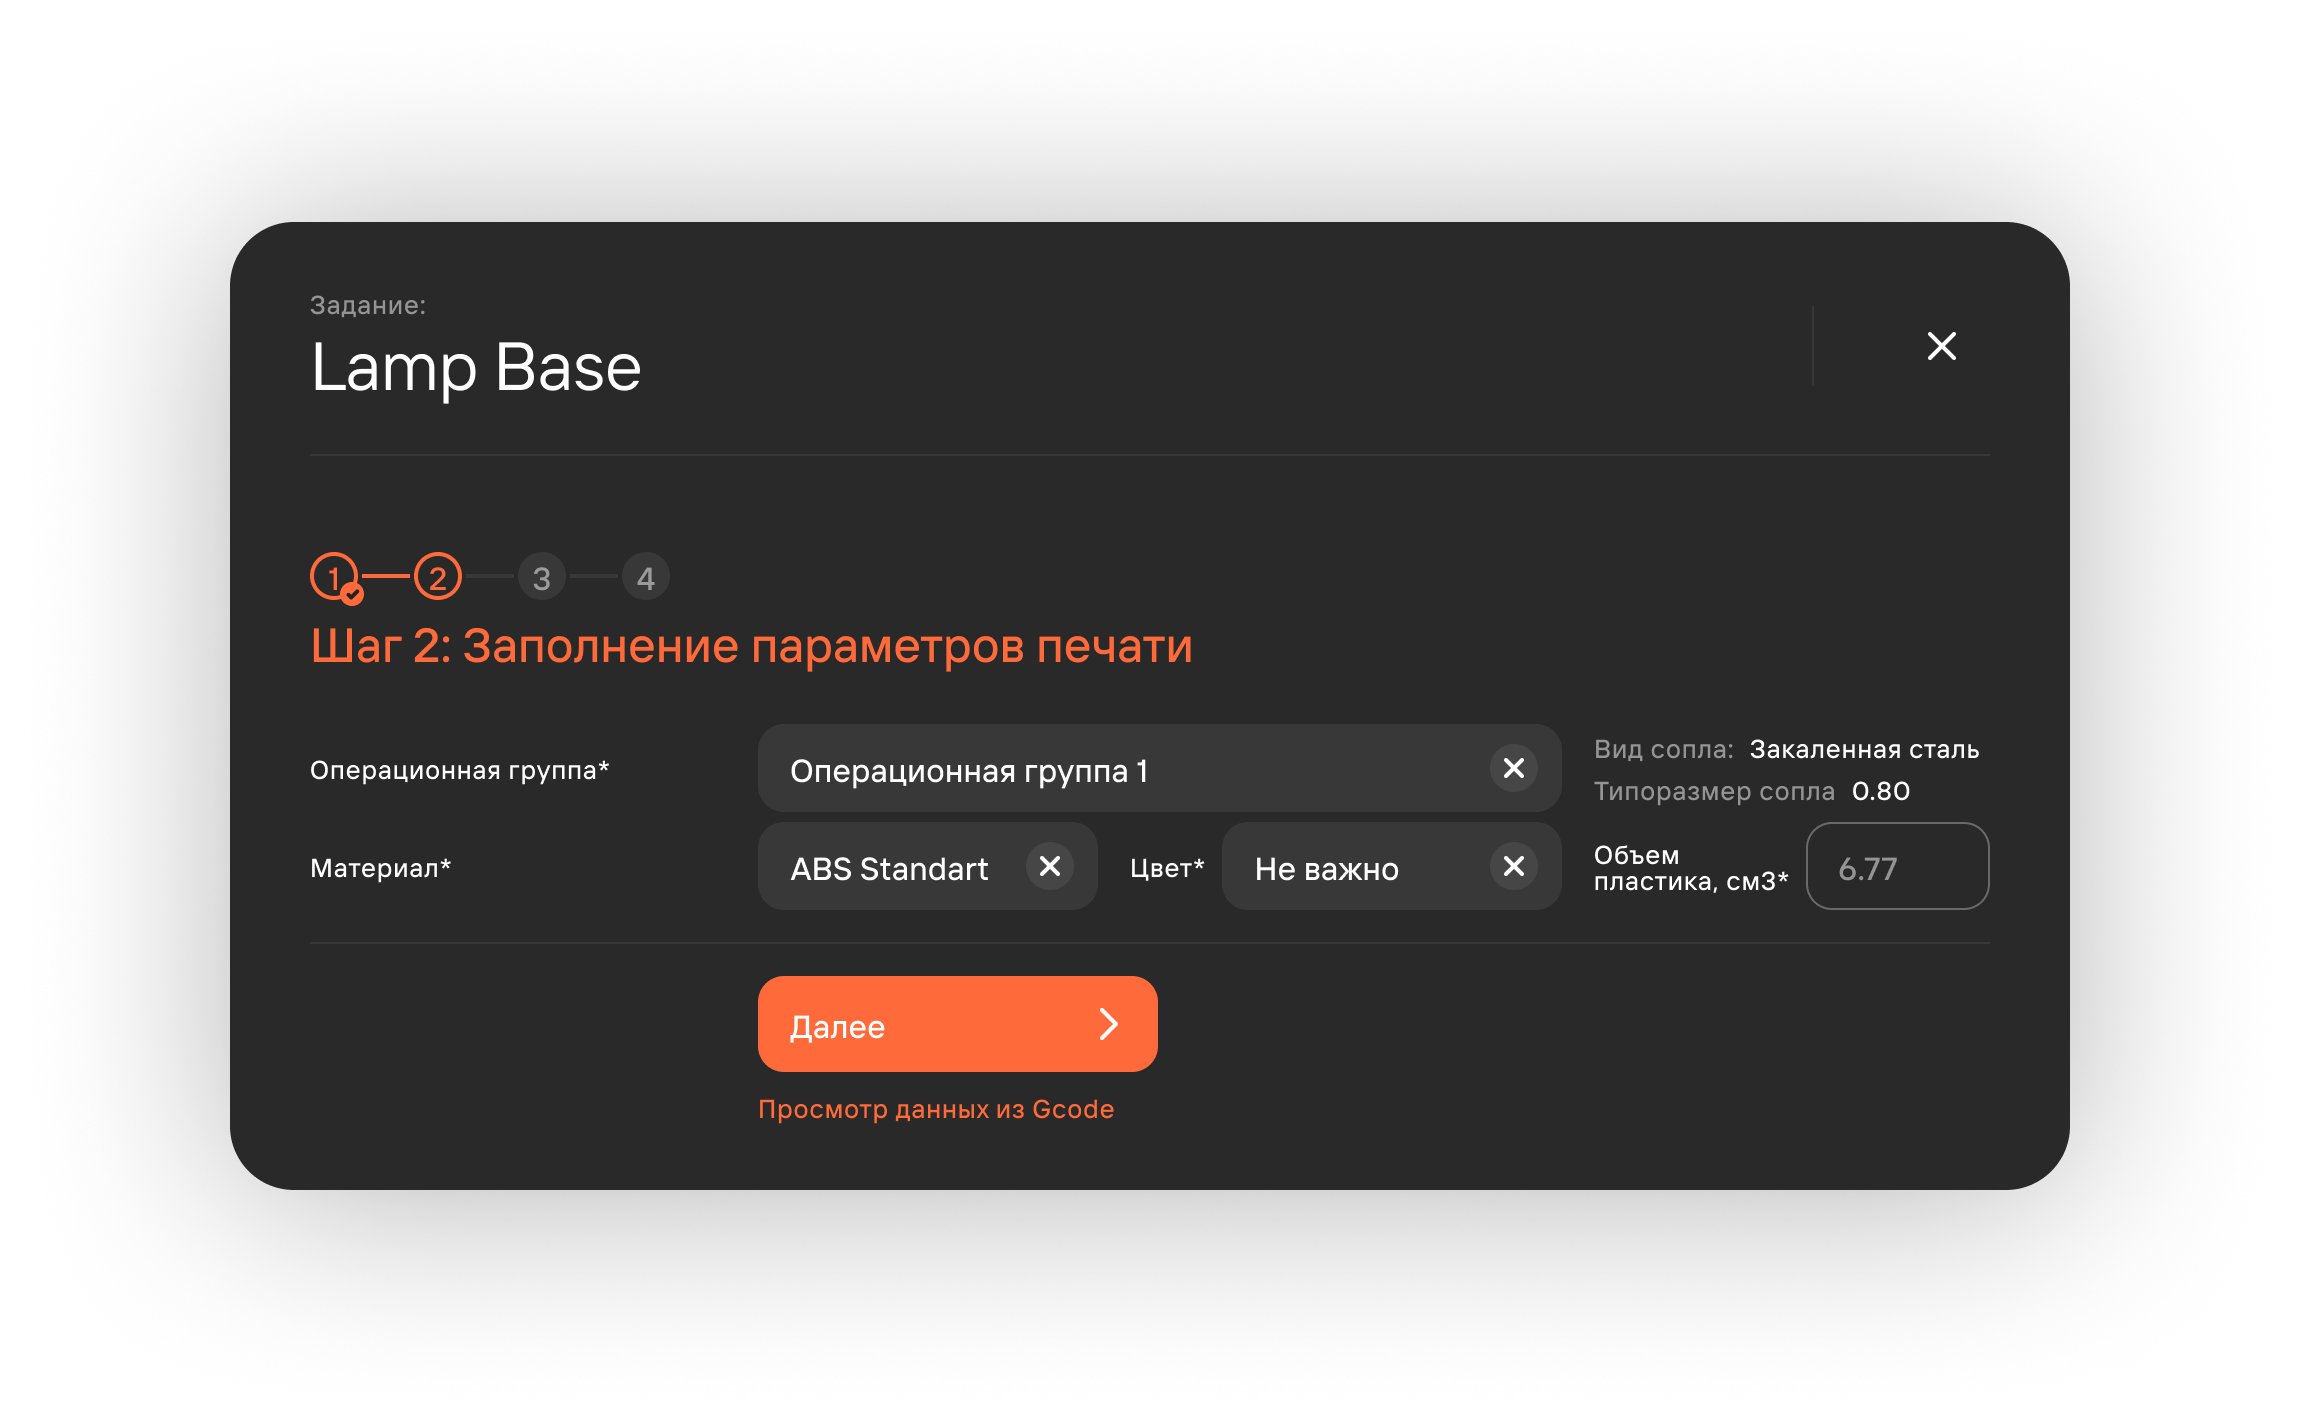Click the plastic volume field 6.77
Viewport: 2300px width, 1428px height.
[1898, 866]
